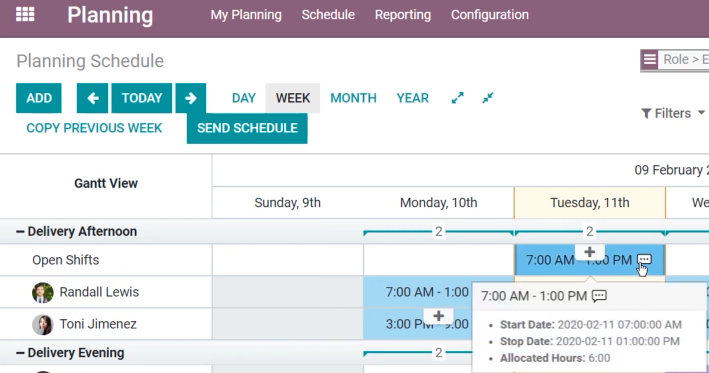Screen dimensions: 709x373
Task: Open the Reporting menu
Action: (x=402, y=14)
